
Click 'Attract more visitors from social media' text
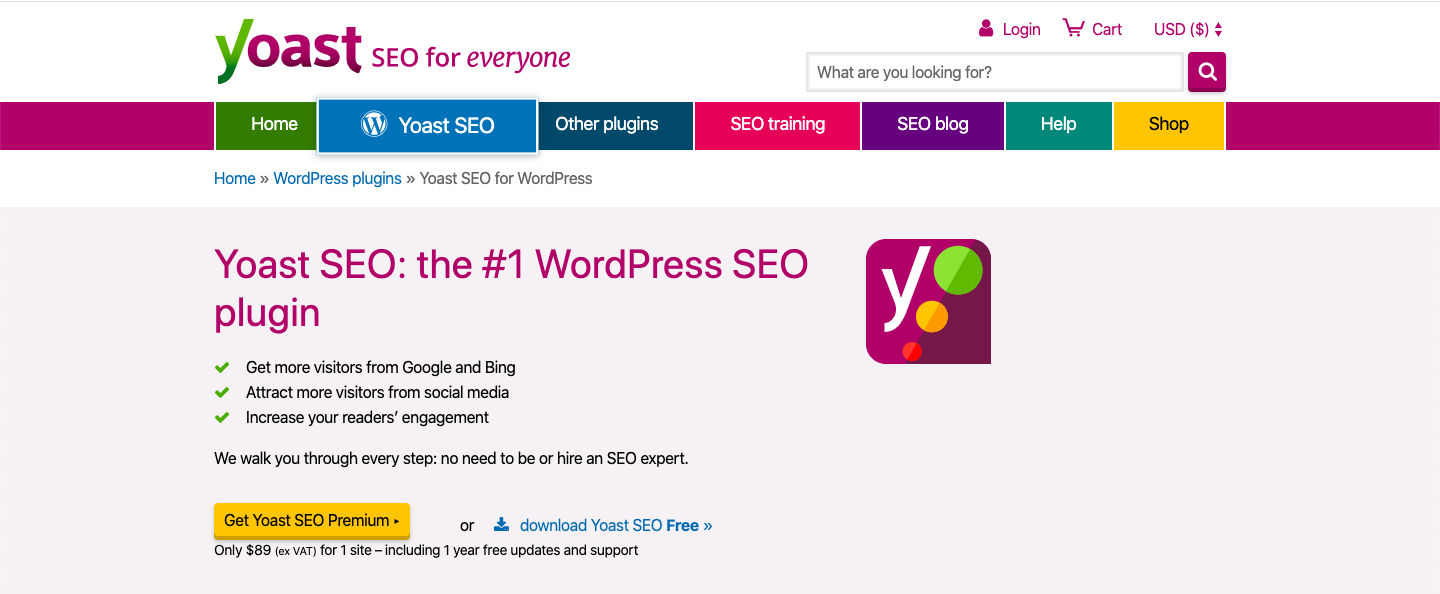pos(377,392)
